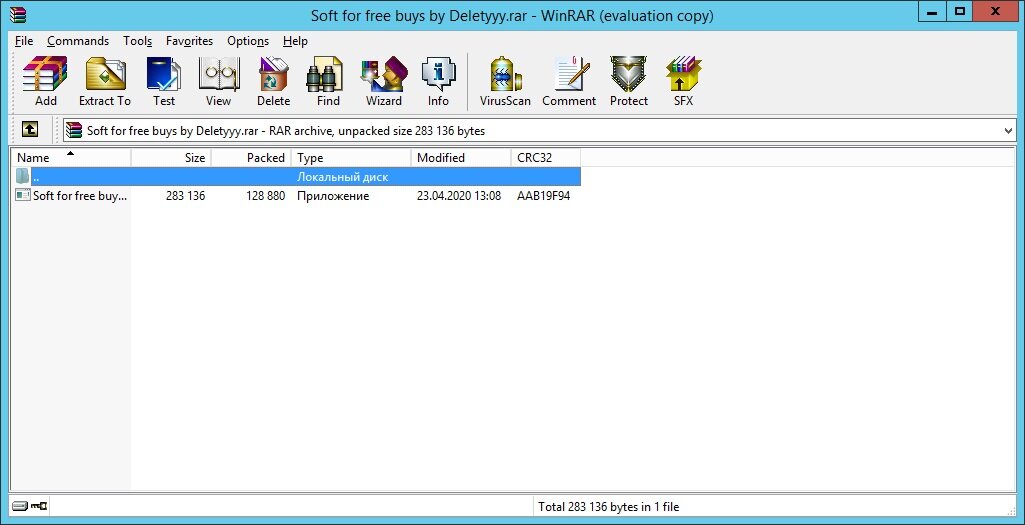
Task: Click the packed size value 128 880
Action: click(x=265, y=195)
